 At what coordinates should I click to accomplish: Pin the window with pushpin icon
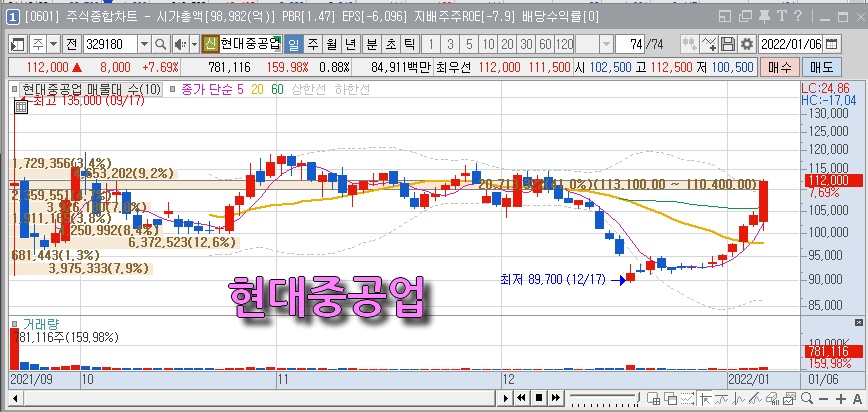tap(764, 17)
